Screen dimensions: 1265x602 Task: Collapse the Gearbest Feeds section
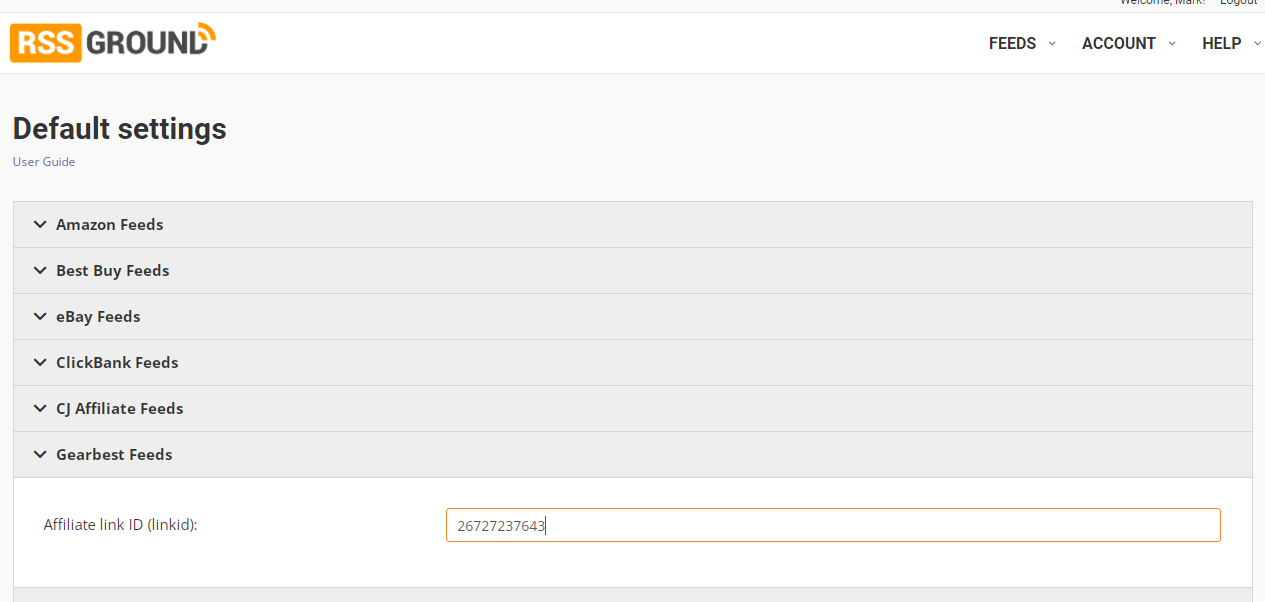114,455
